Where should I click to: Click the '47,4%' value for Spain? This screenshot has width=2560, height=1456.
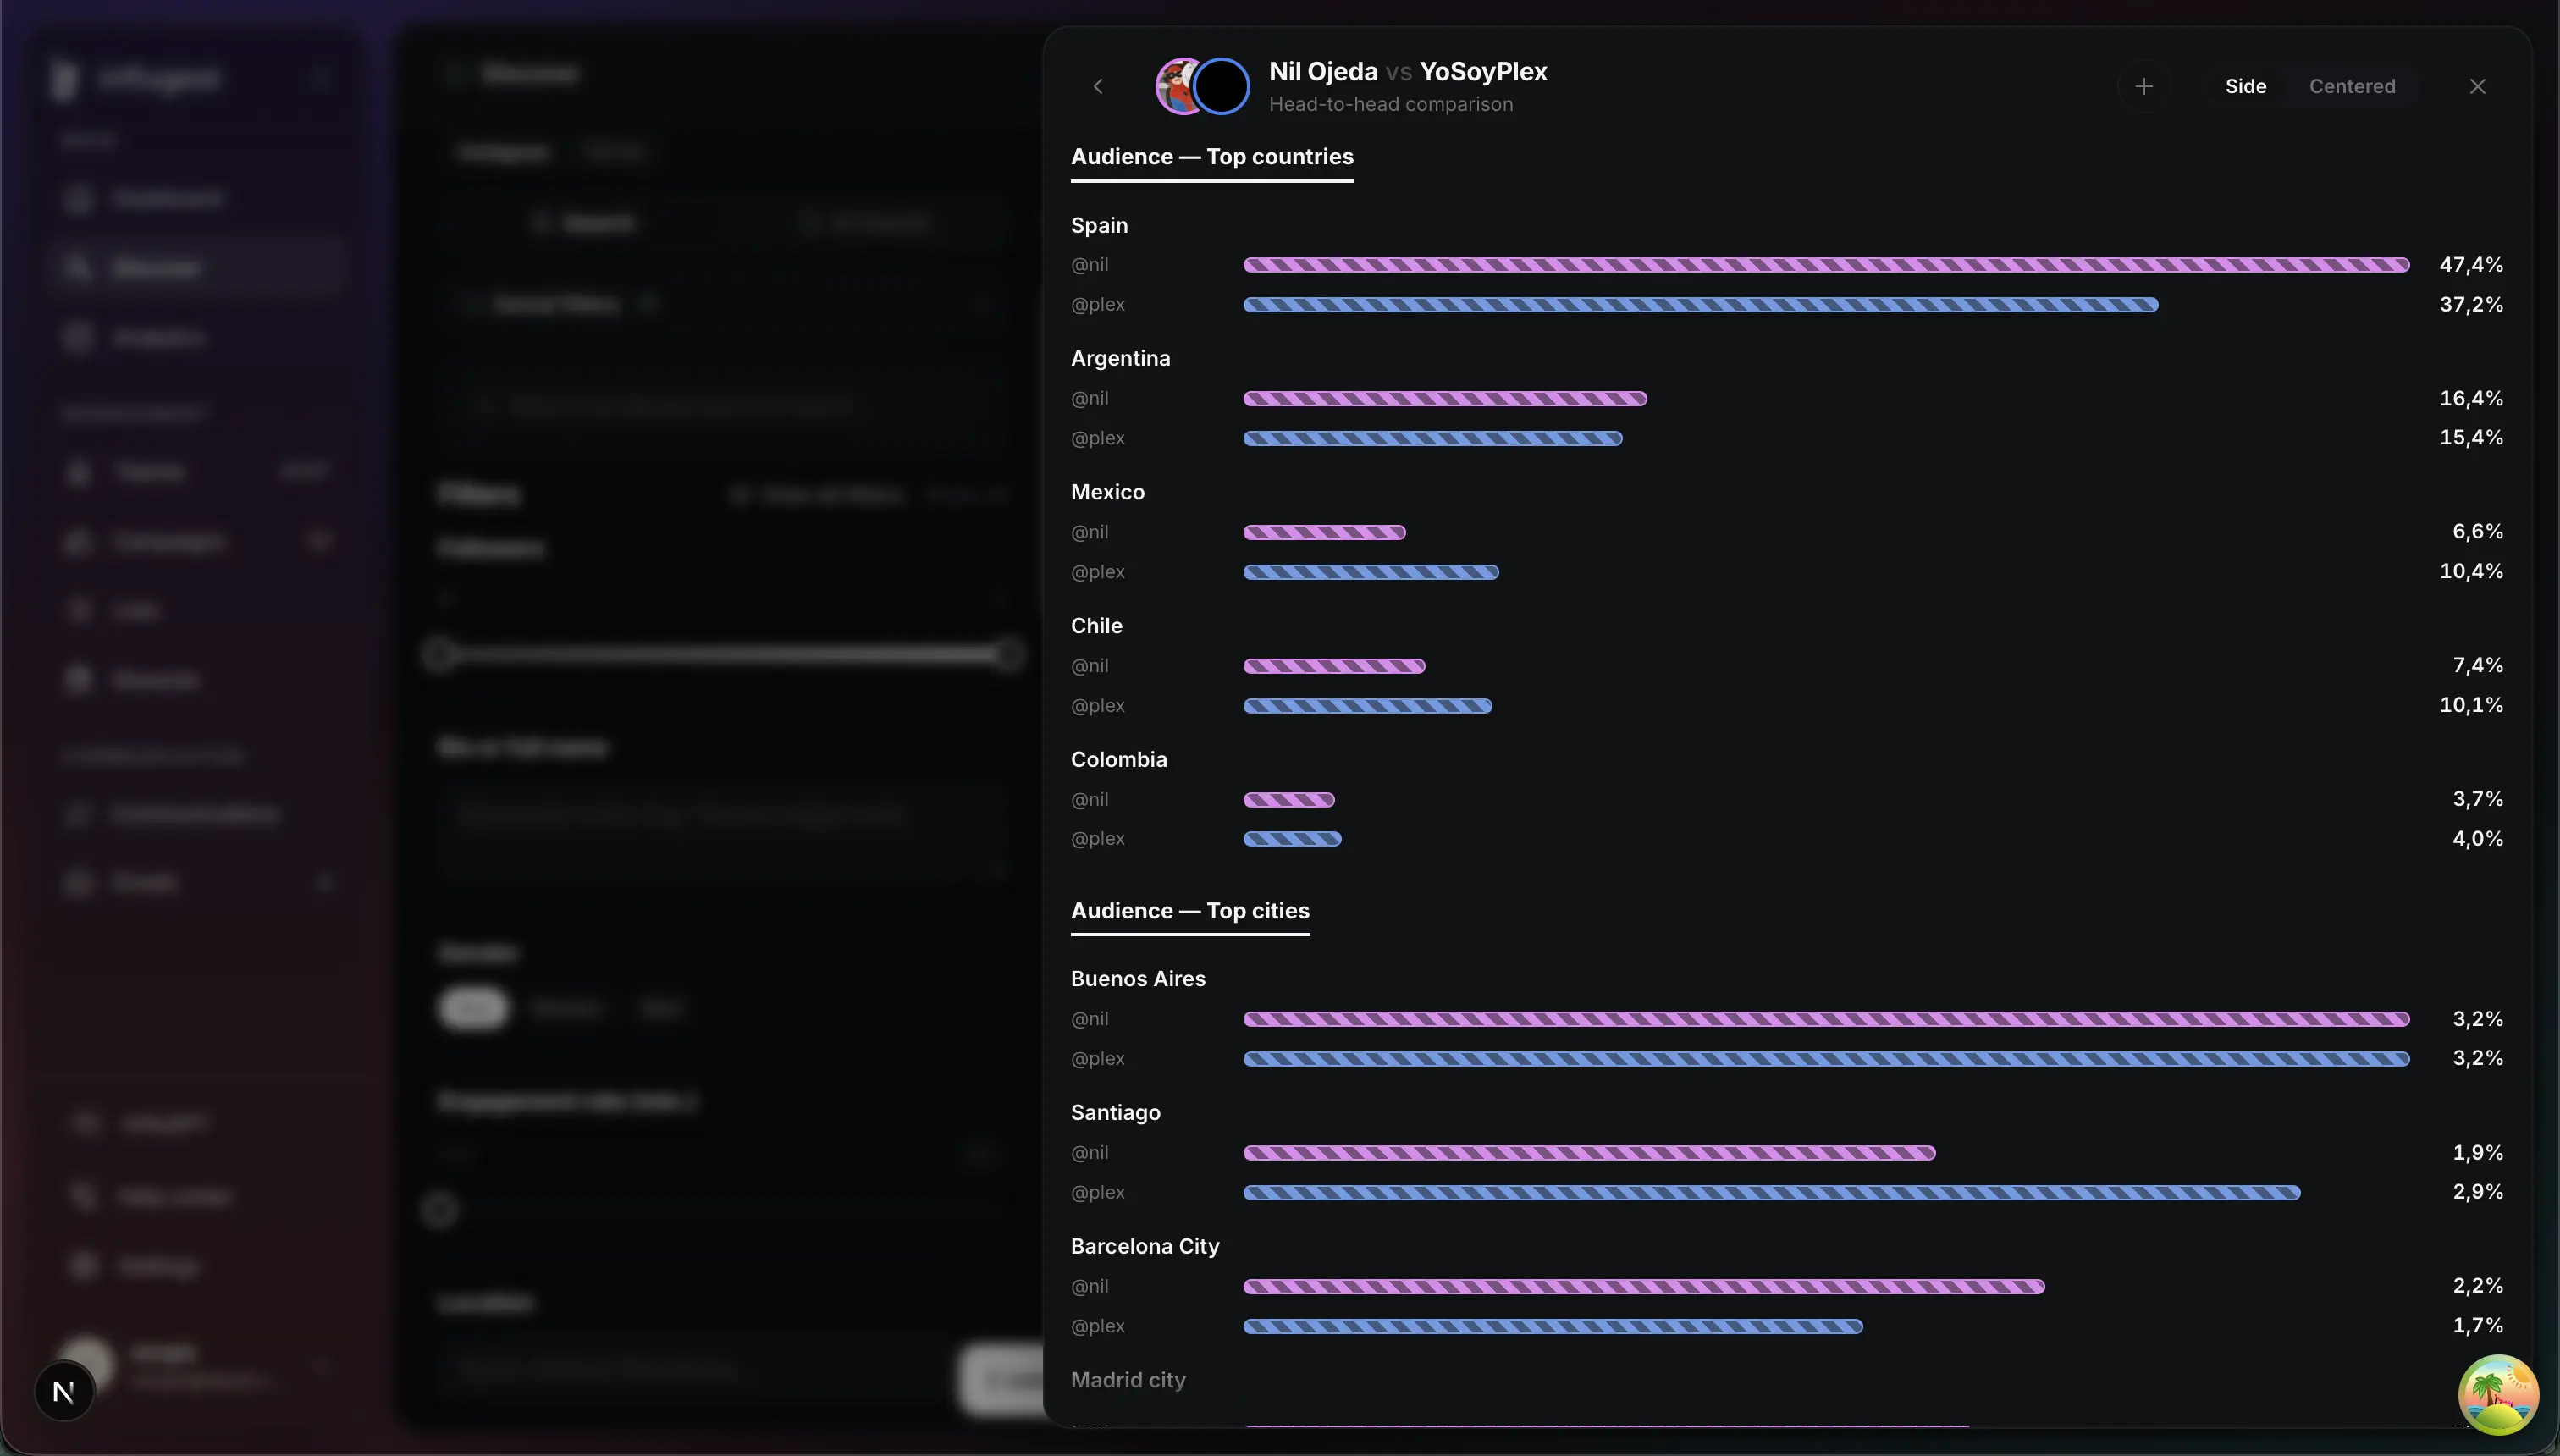pos(2471,265)
